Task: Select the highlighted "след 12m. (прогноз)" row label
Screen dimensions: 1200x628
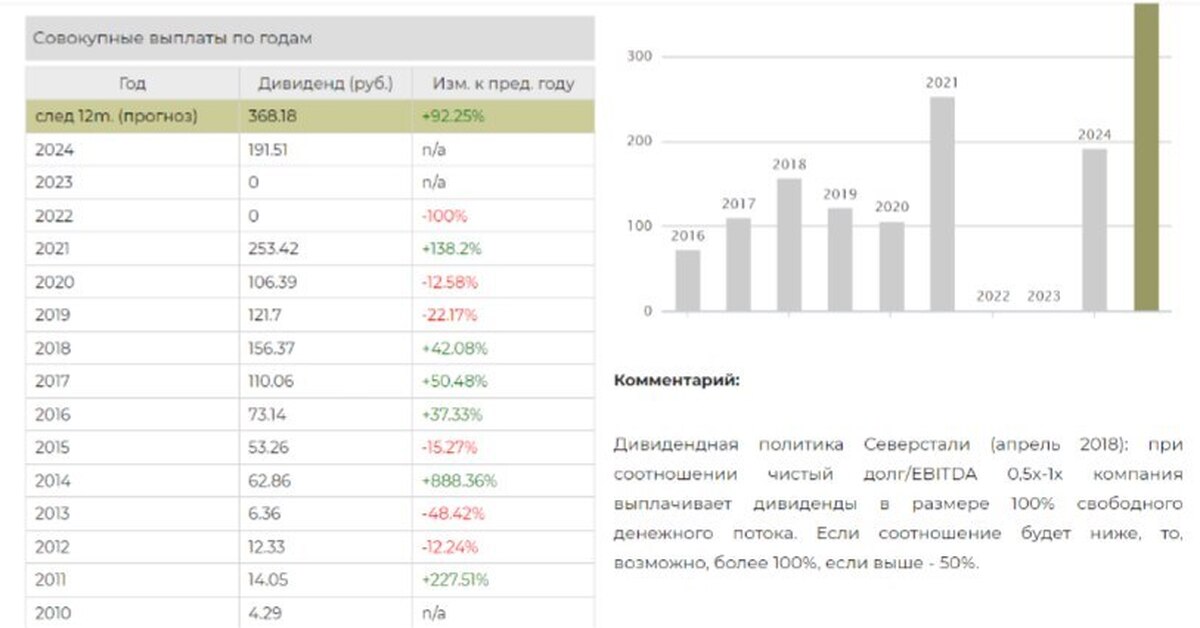Action: [x=116, y=116]
